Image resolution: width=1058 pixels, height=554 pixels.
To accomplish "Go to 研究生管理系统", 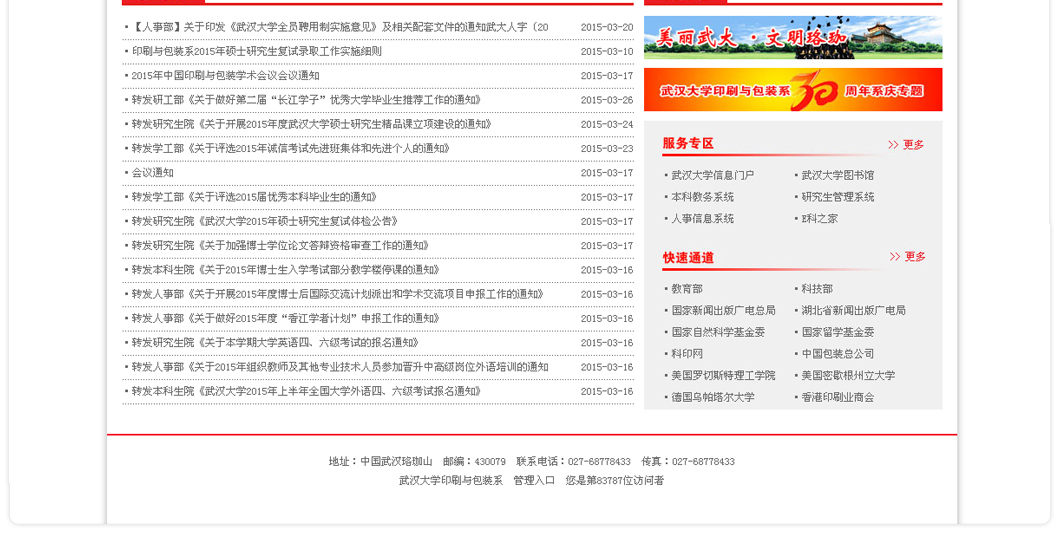I will pos(837,197).
